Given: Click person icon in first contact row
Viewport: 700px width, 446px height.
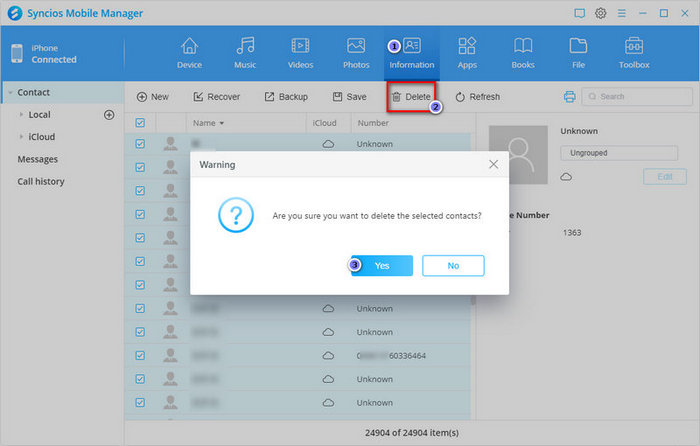Looking at the screenshot, I should (x=170, y=144).
